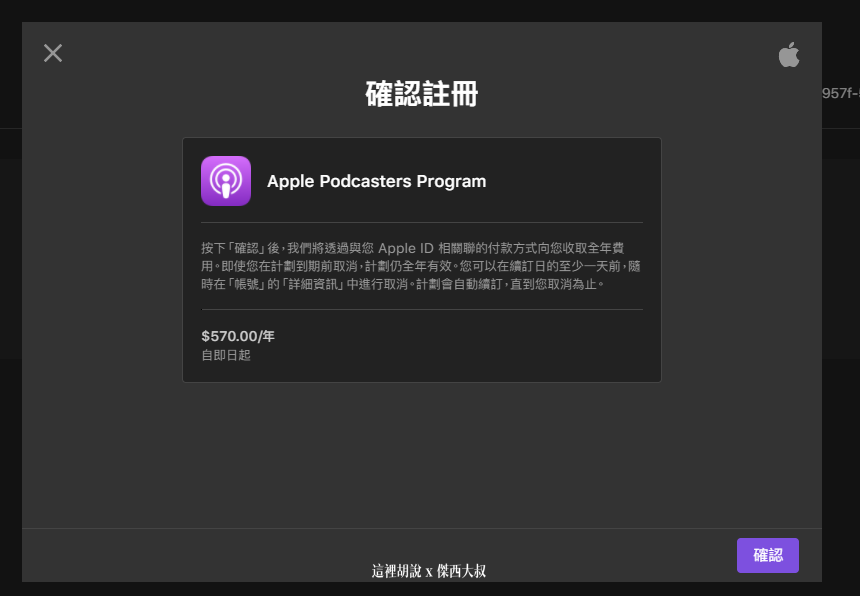860x596 pixels.
Task: Click the billing terms paragraph text
Action: click(421, 266)
